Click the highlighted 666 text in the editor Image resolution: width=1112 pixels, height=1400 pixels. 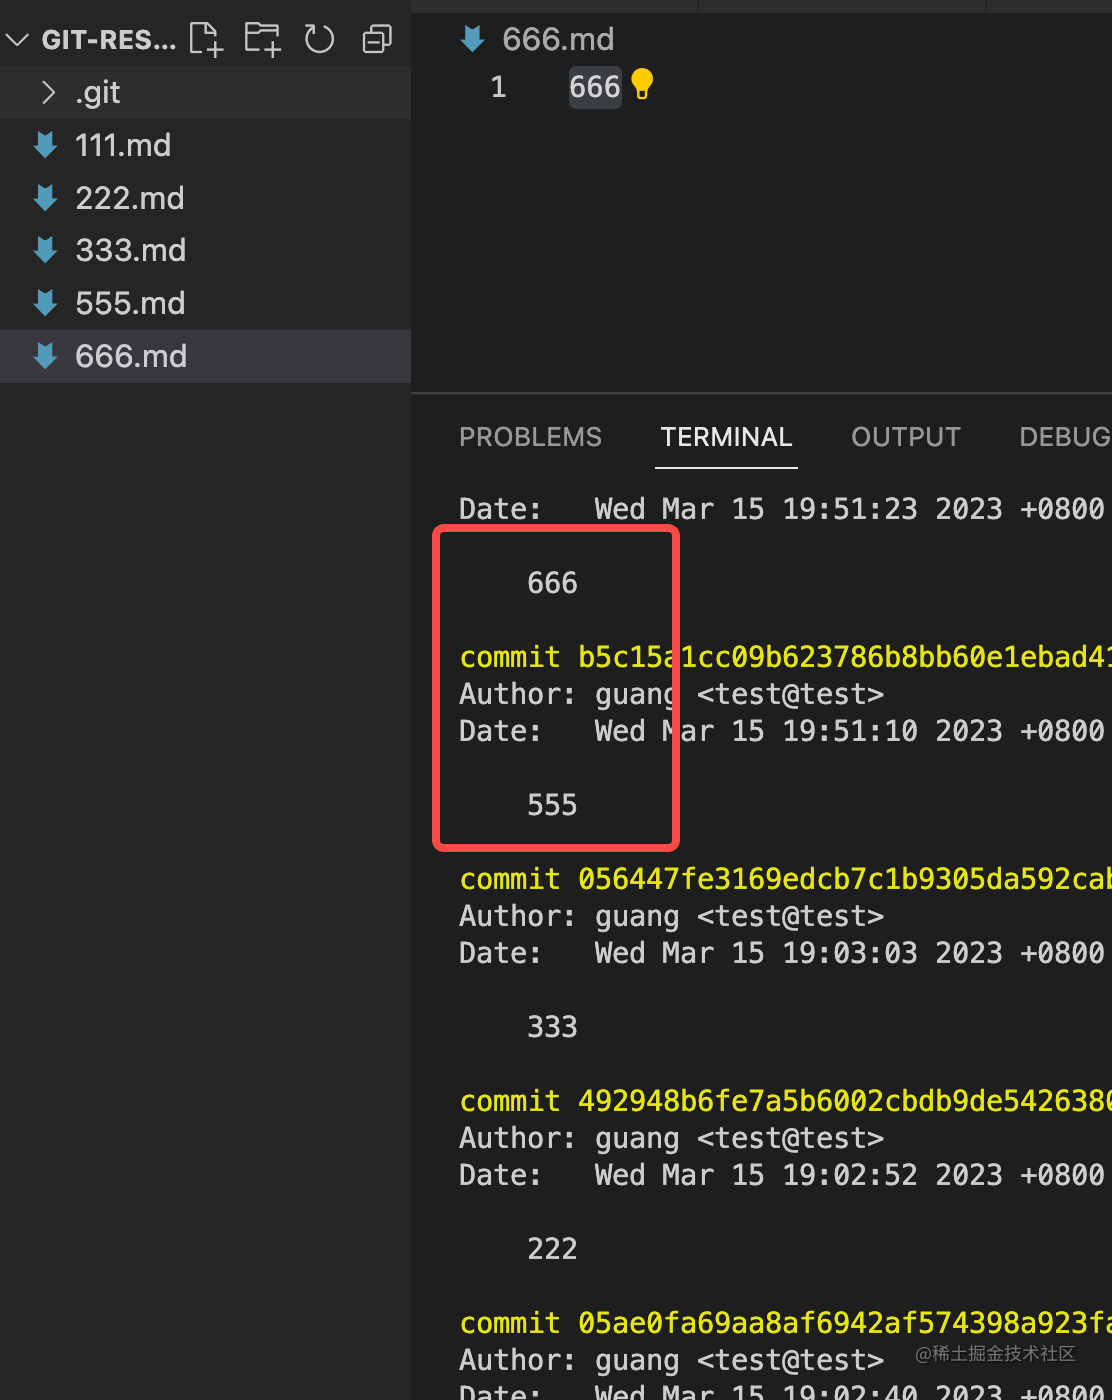tap(595, 86)
